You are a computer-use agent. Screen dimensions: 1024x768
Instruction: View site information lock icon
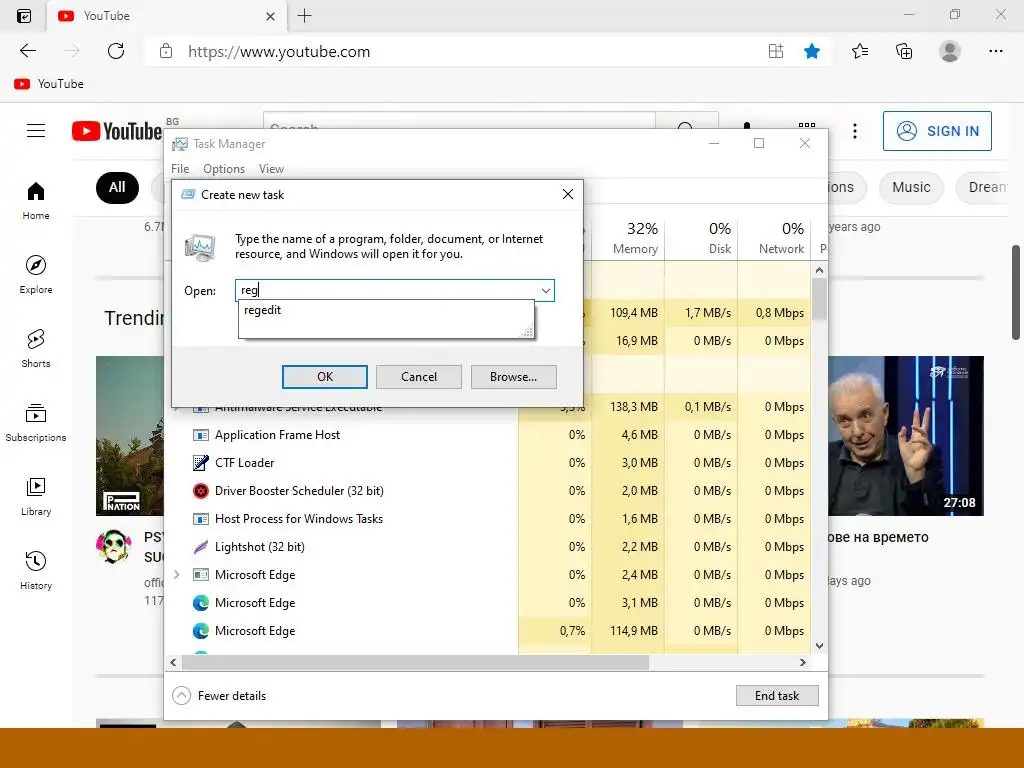tap(166, 51)
